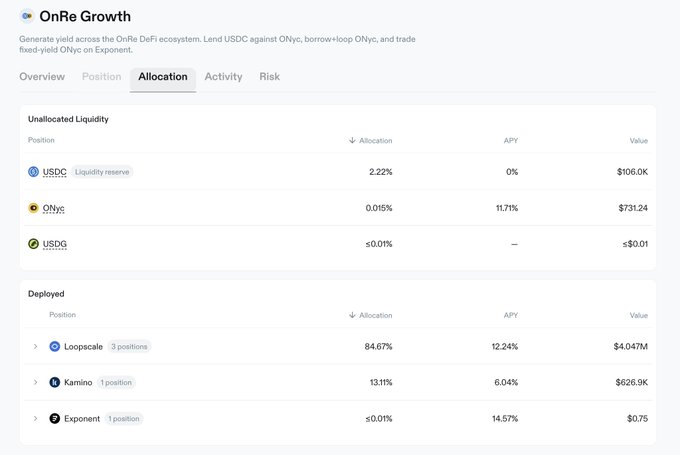Screen dimensions: 680x455
Task: Click the Kamino APY 6.04%
Action: (506, 382)
